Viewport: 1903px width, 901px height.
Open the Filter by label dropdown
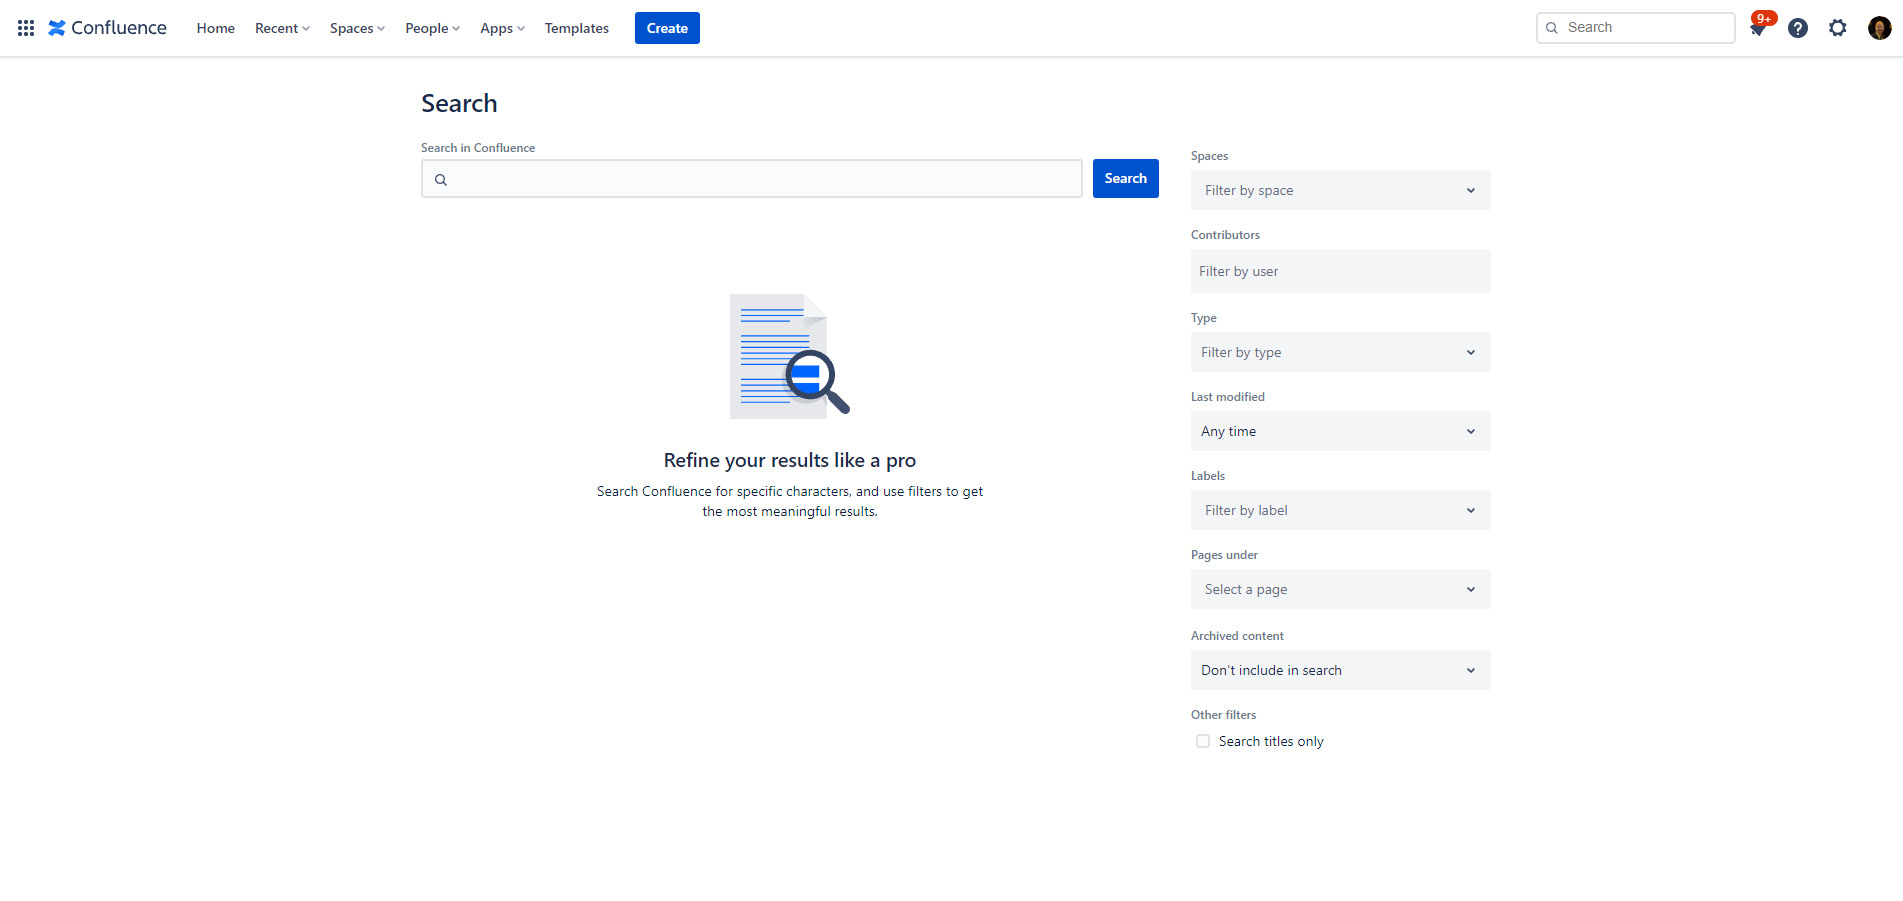coord(1340,510)
